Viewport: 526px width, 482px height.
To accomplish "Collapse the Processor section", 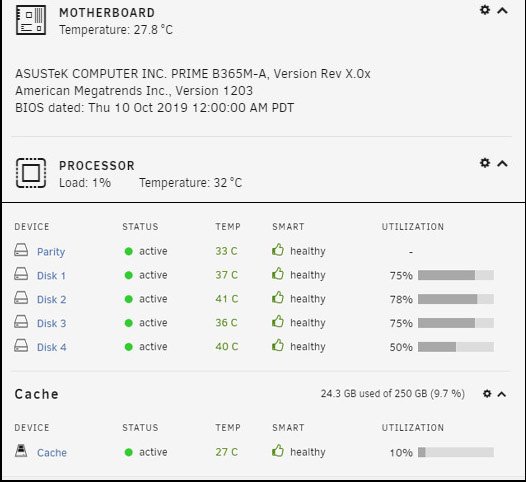I will tap(502, 164).
